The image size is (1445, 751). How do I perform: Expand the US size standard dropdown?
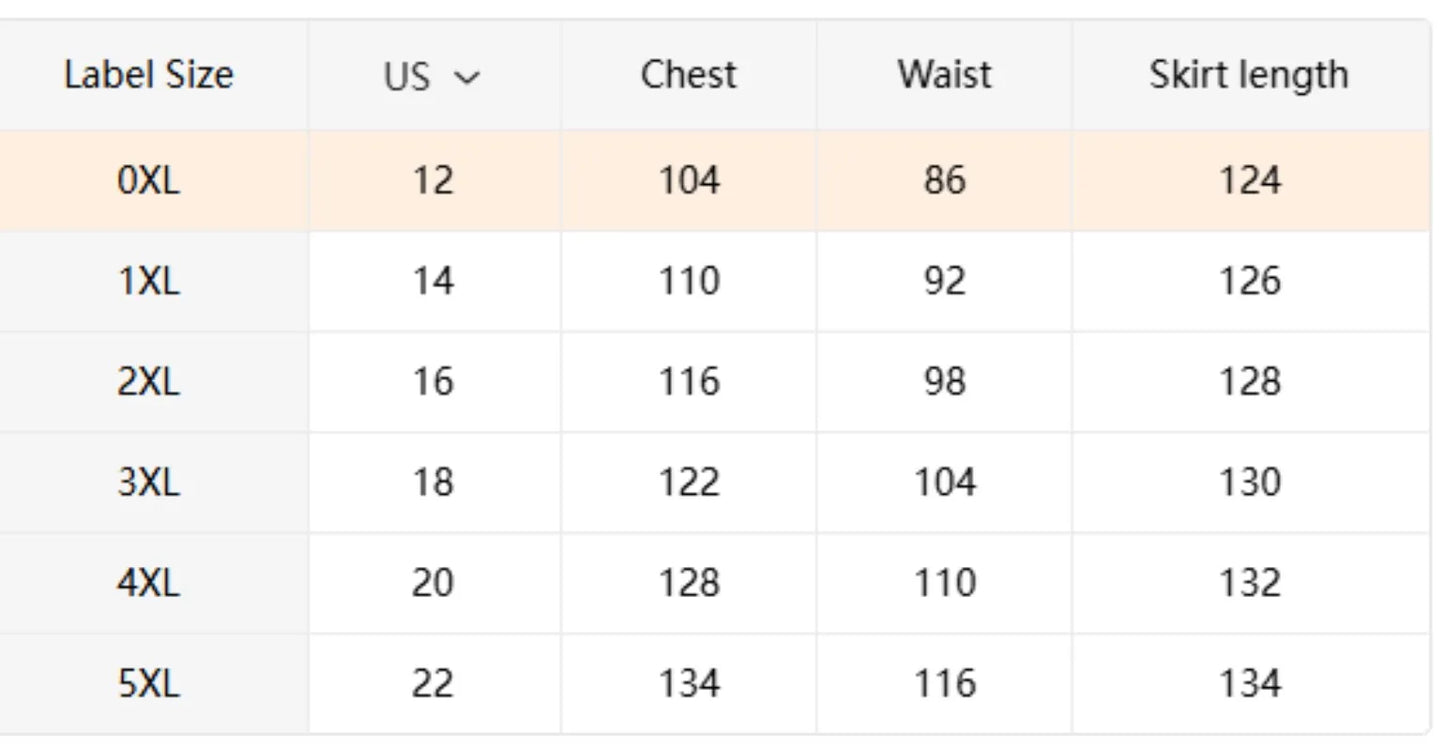[x=433, y=76]
